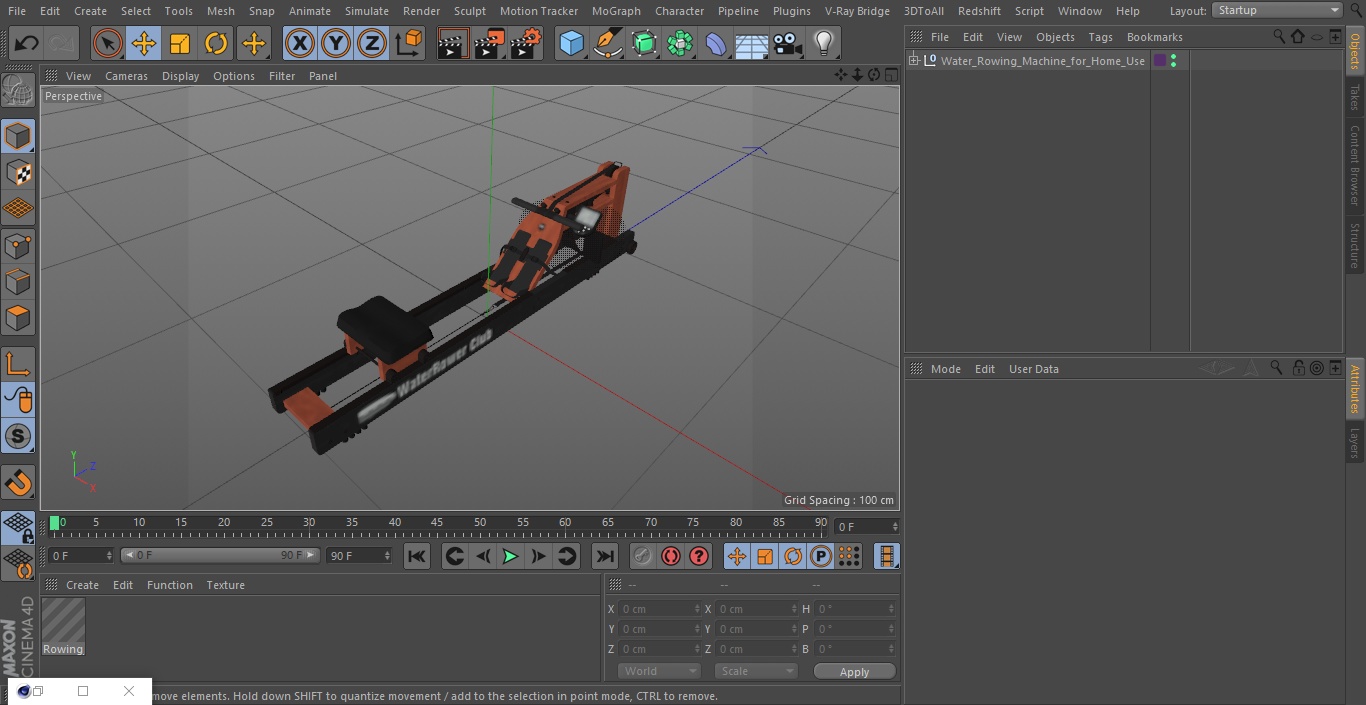Open the Scale mode dropdown
The width and height of the screenshot is (1366, 705).
point(756,672)
